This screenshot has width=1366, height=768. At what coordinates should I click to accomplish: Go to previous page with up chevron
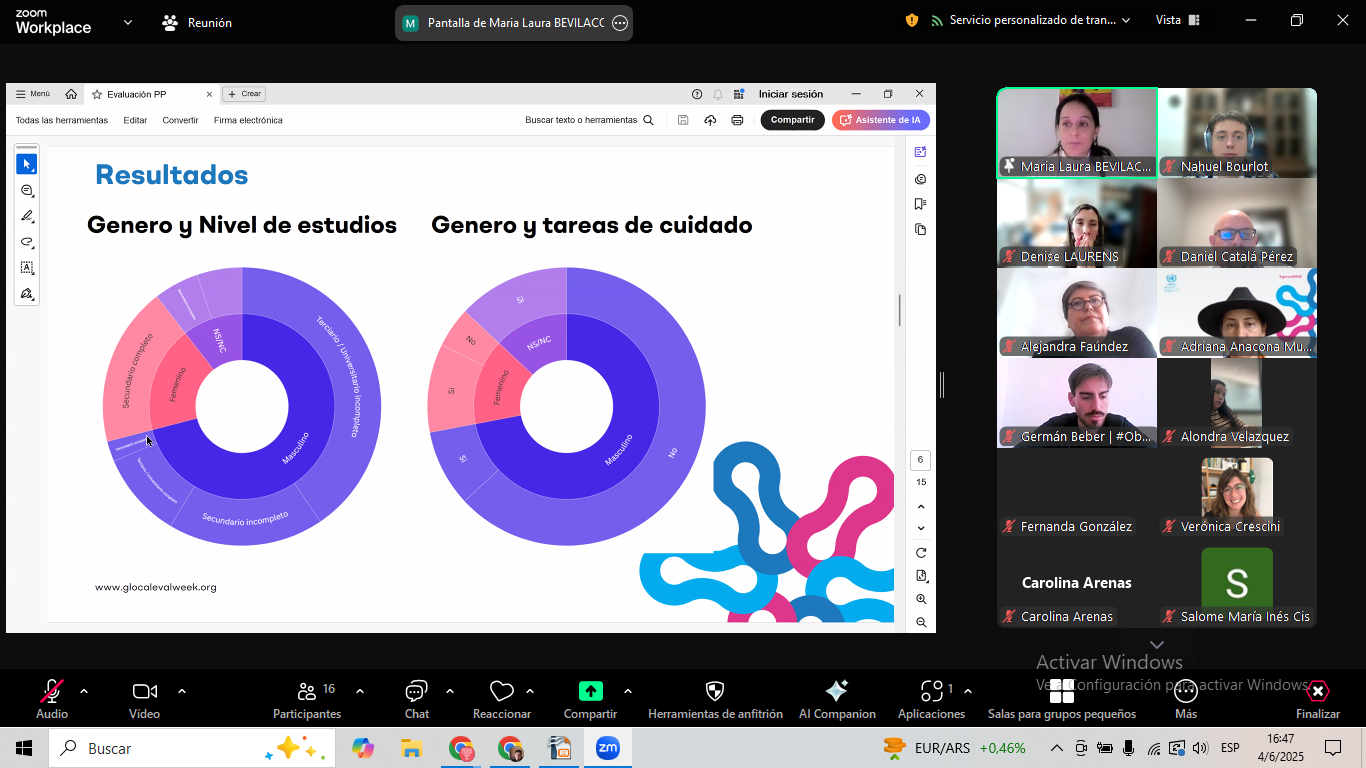(x=921, y=507)
